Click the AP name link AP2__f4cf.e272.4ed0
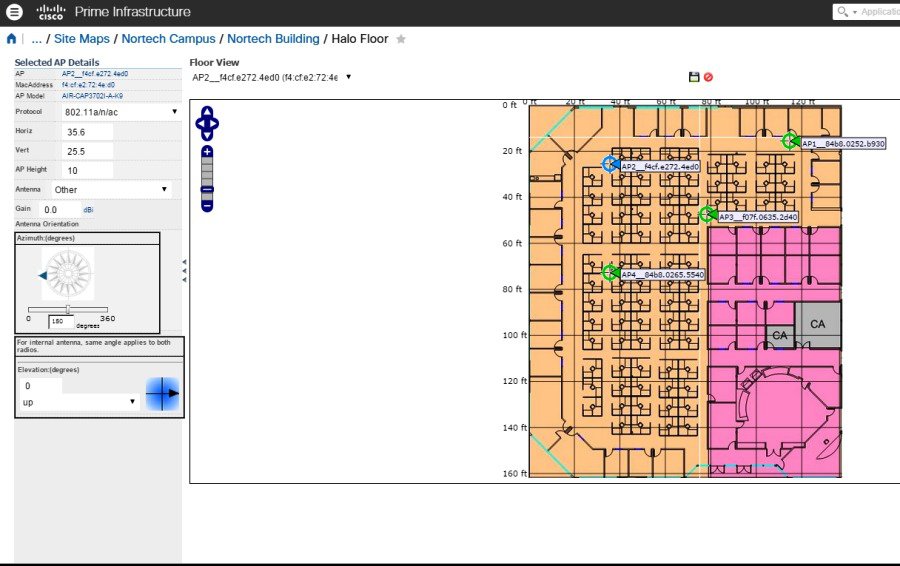This screenshot has width=900, height=566. click(95, 73)
